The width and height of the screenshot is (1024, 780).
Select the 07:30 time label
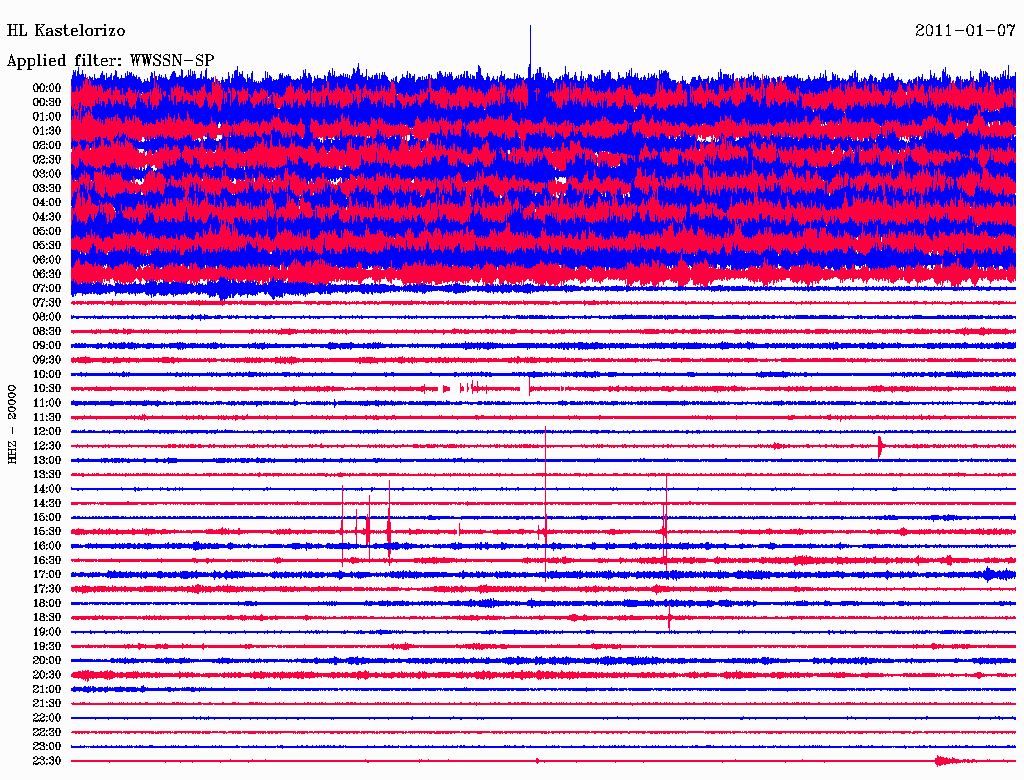47,302
